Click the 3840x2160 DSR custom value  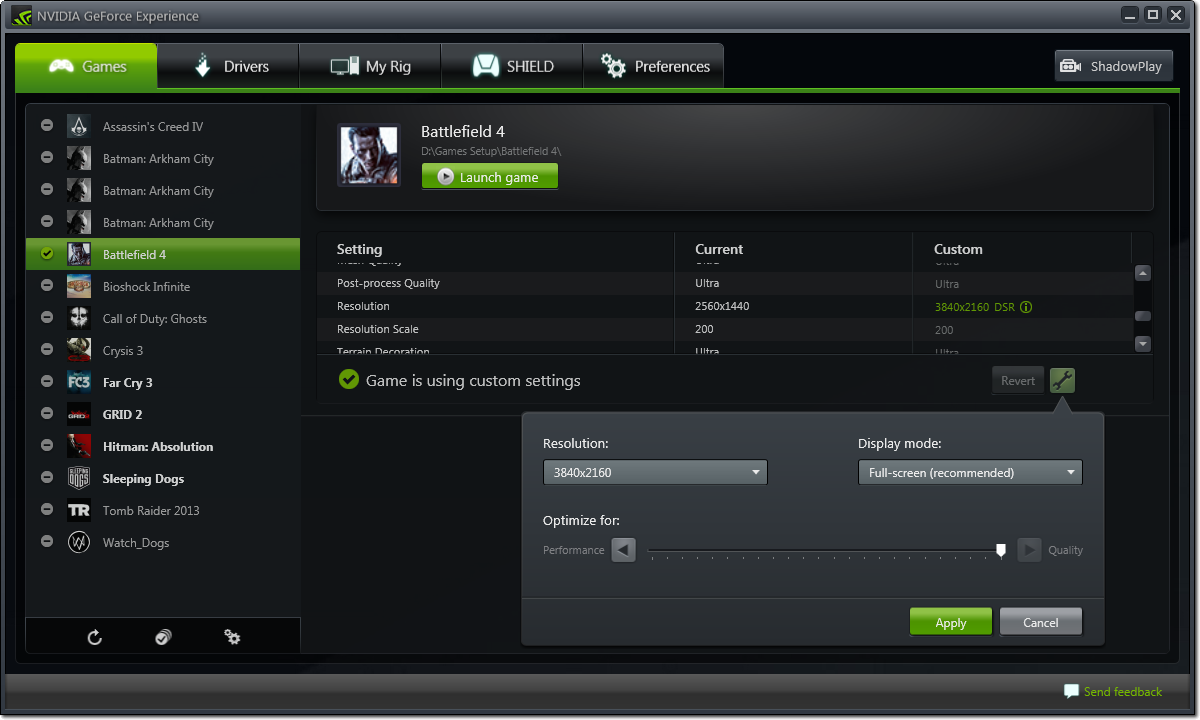974,307
